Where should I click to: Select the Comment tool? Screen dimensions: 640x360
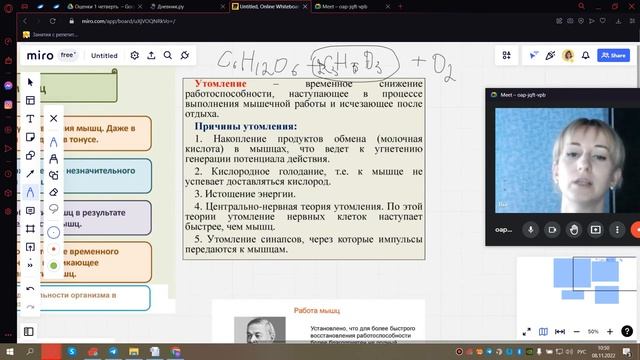coord(30,211)
